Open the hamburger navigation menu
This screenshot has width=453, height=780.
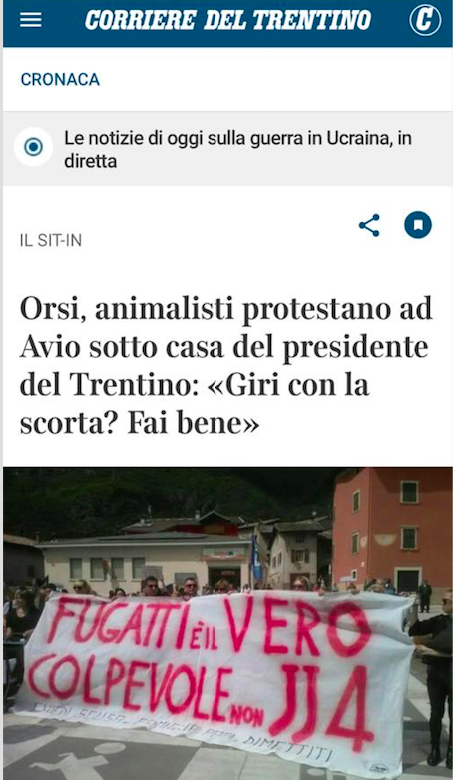point(30,20)
